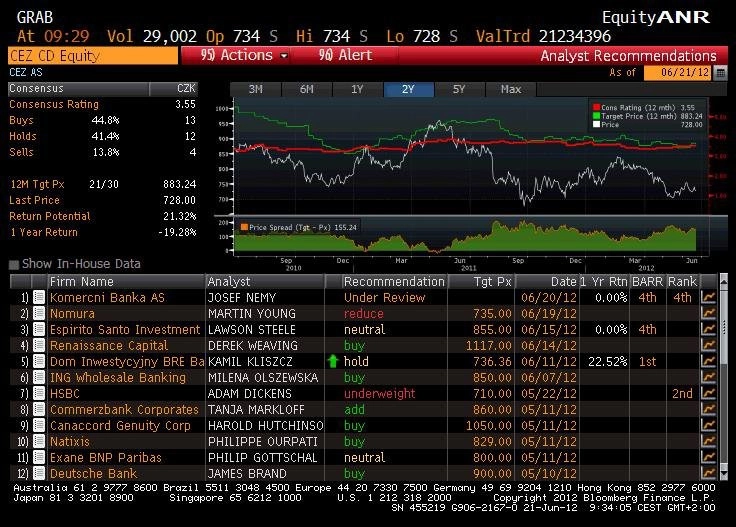Click analyst name JOSEF NEMY
The height and width of the screenshot is (527, 736).
[x=242, y=298]
